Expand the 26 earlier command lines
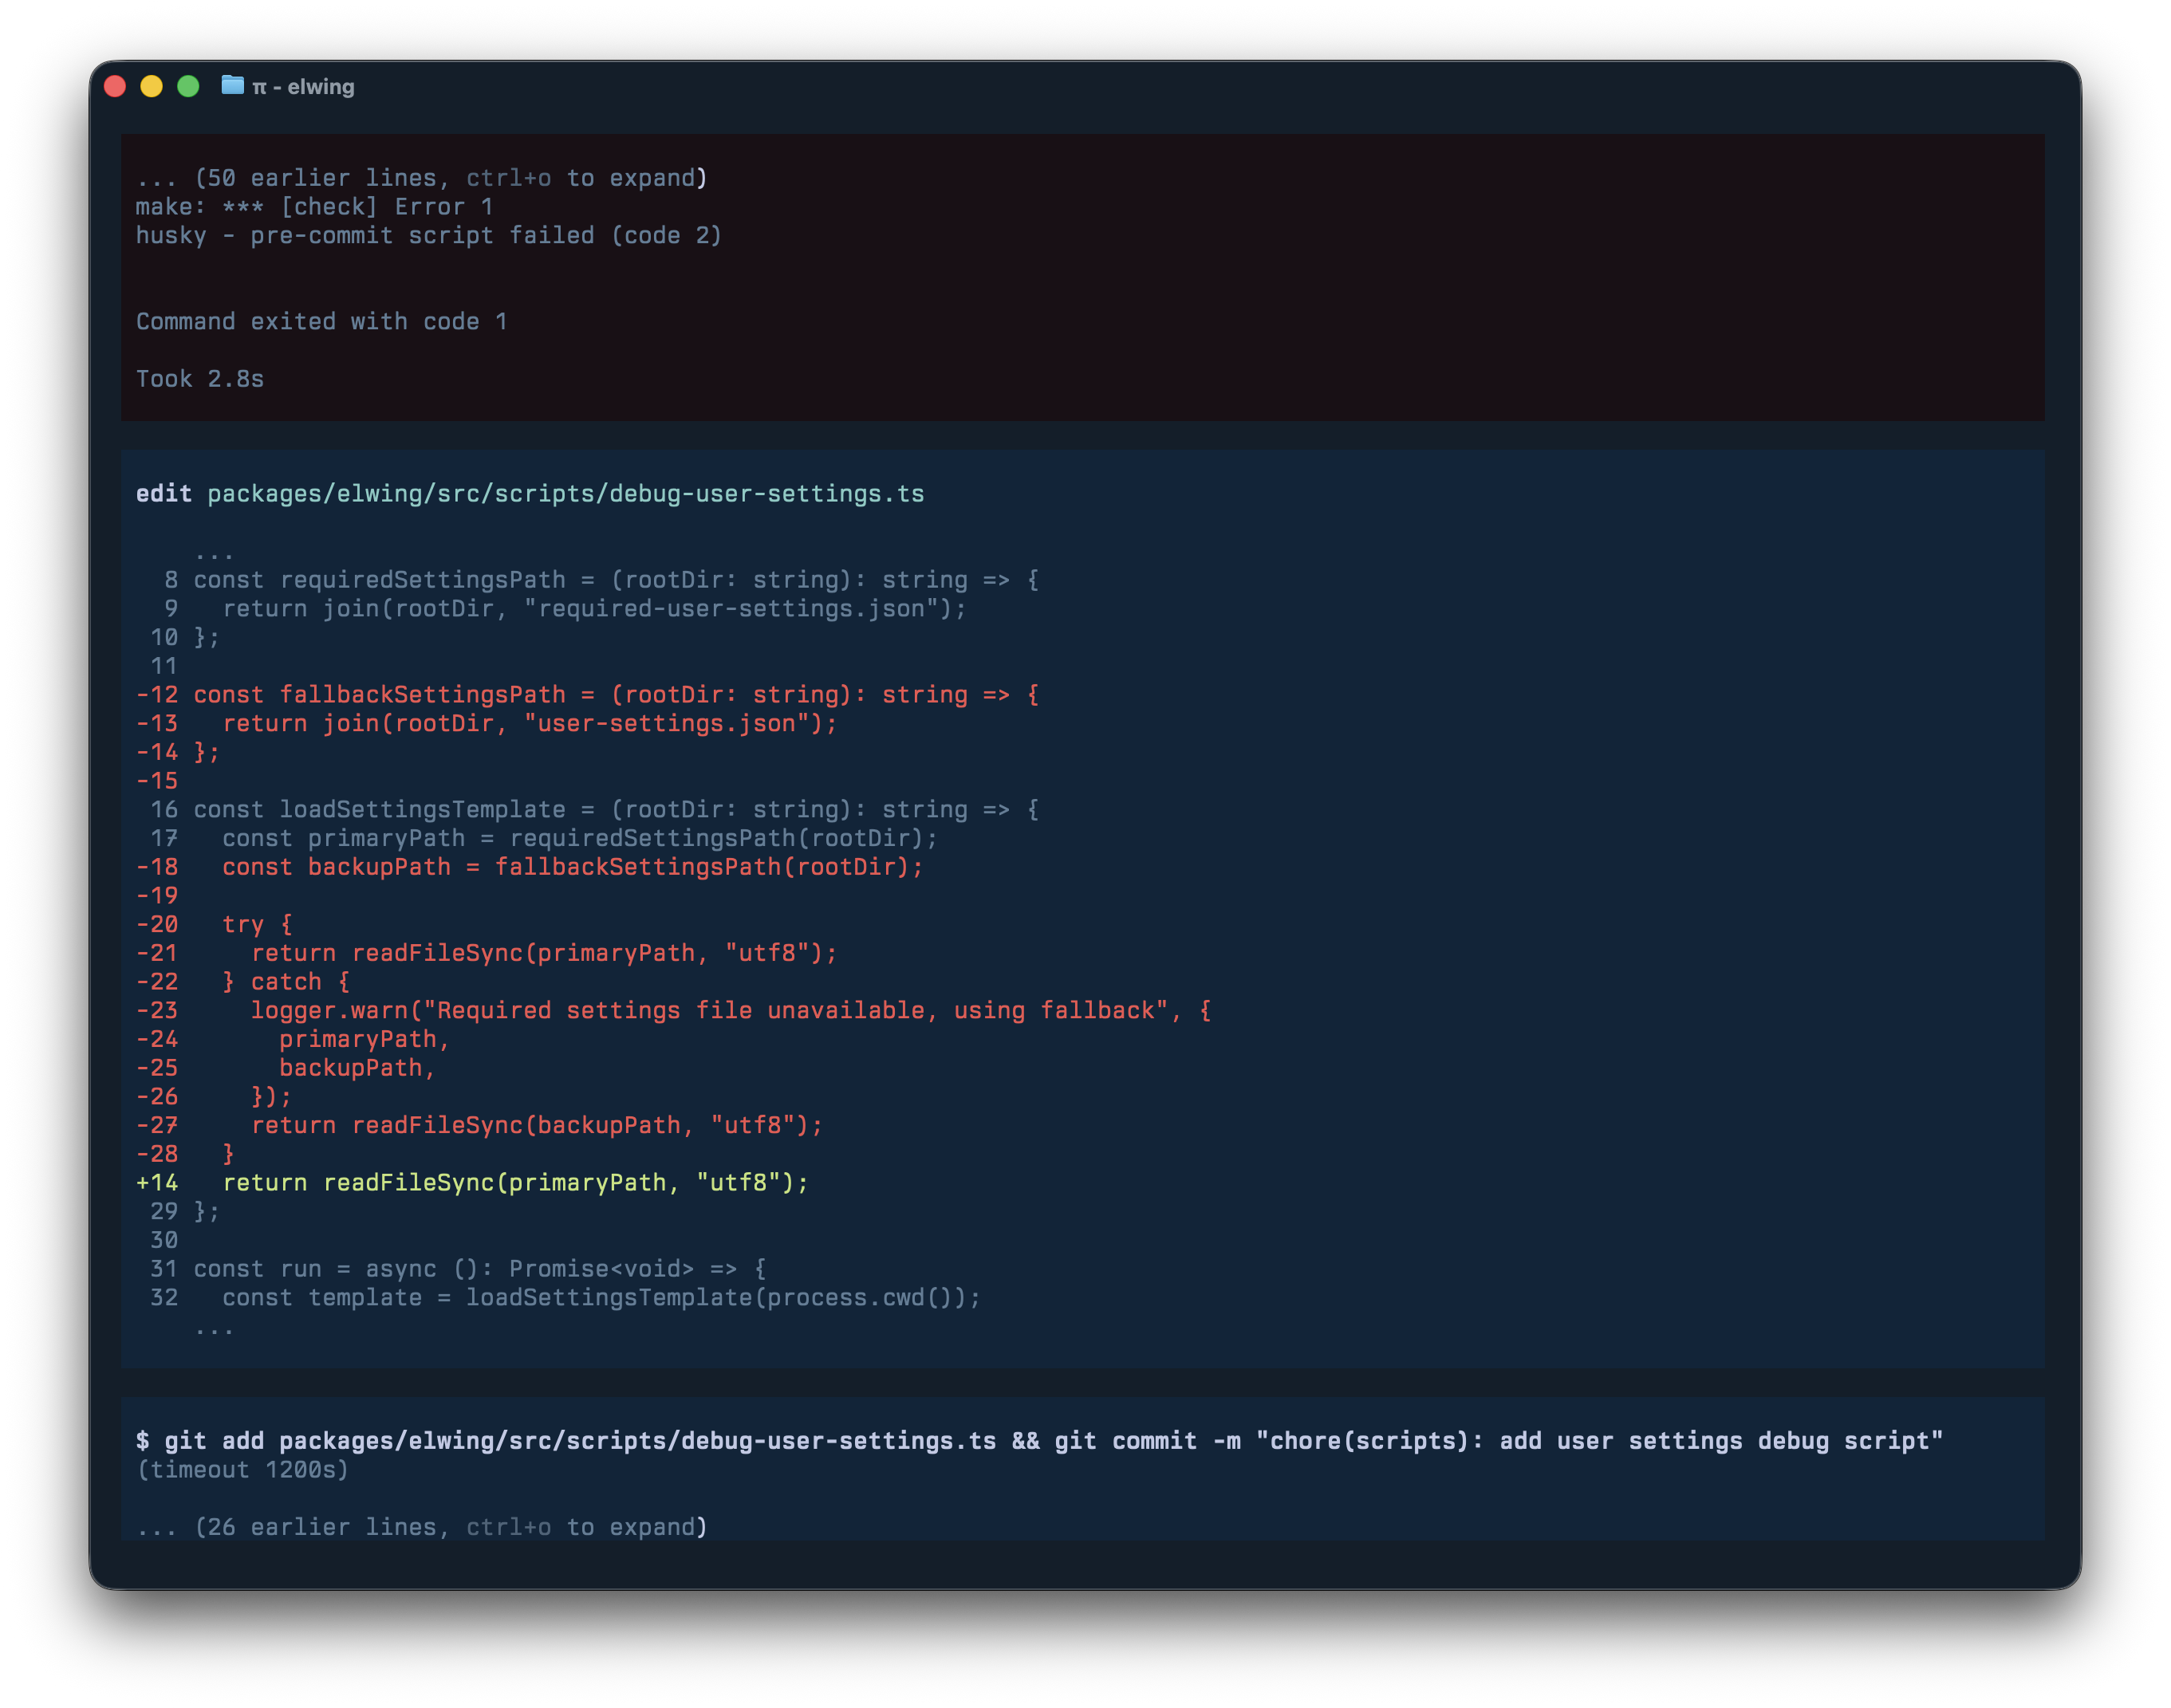 point(420,1526)
